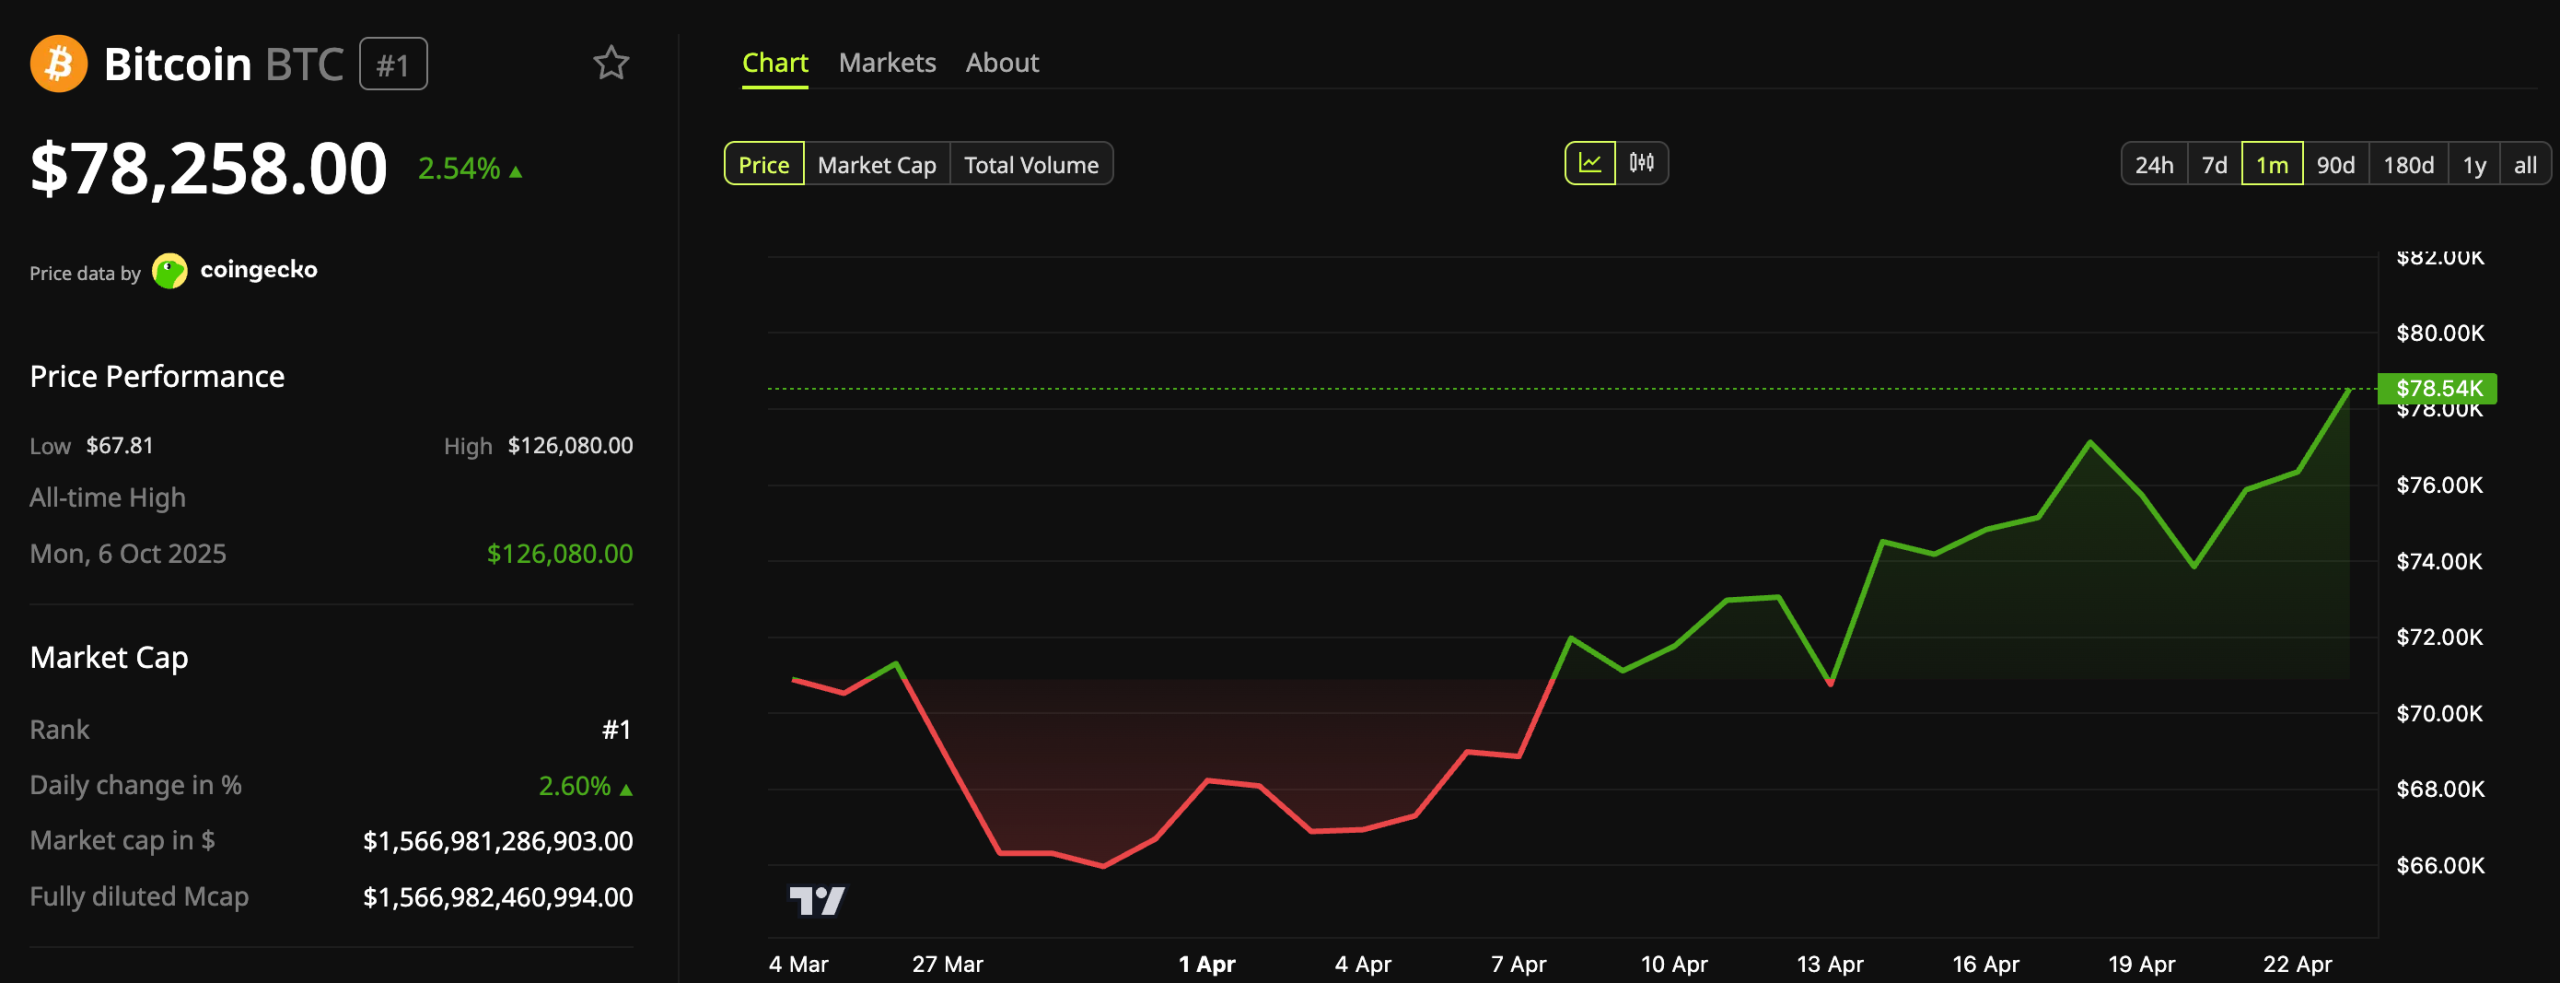This screenshot has width=2560, height=983.
Task: Toggle the Market Cap chart view
Action: point(876,164)
